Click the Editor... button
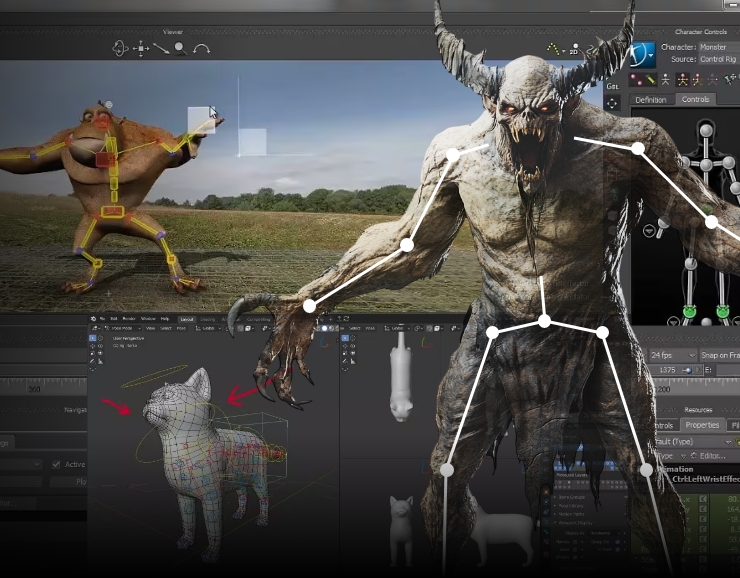The height and width of the screenshot is (578, 740). click(708, 456)
